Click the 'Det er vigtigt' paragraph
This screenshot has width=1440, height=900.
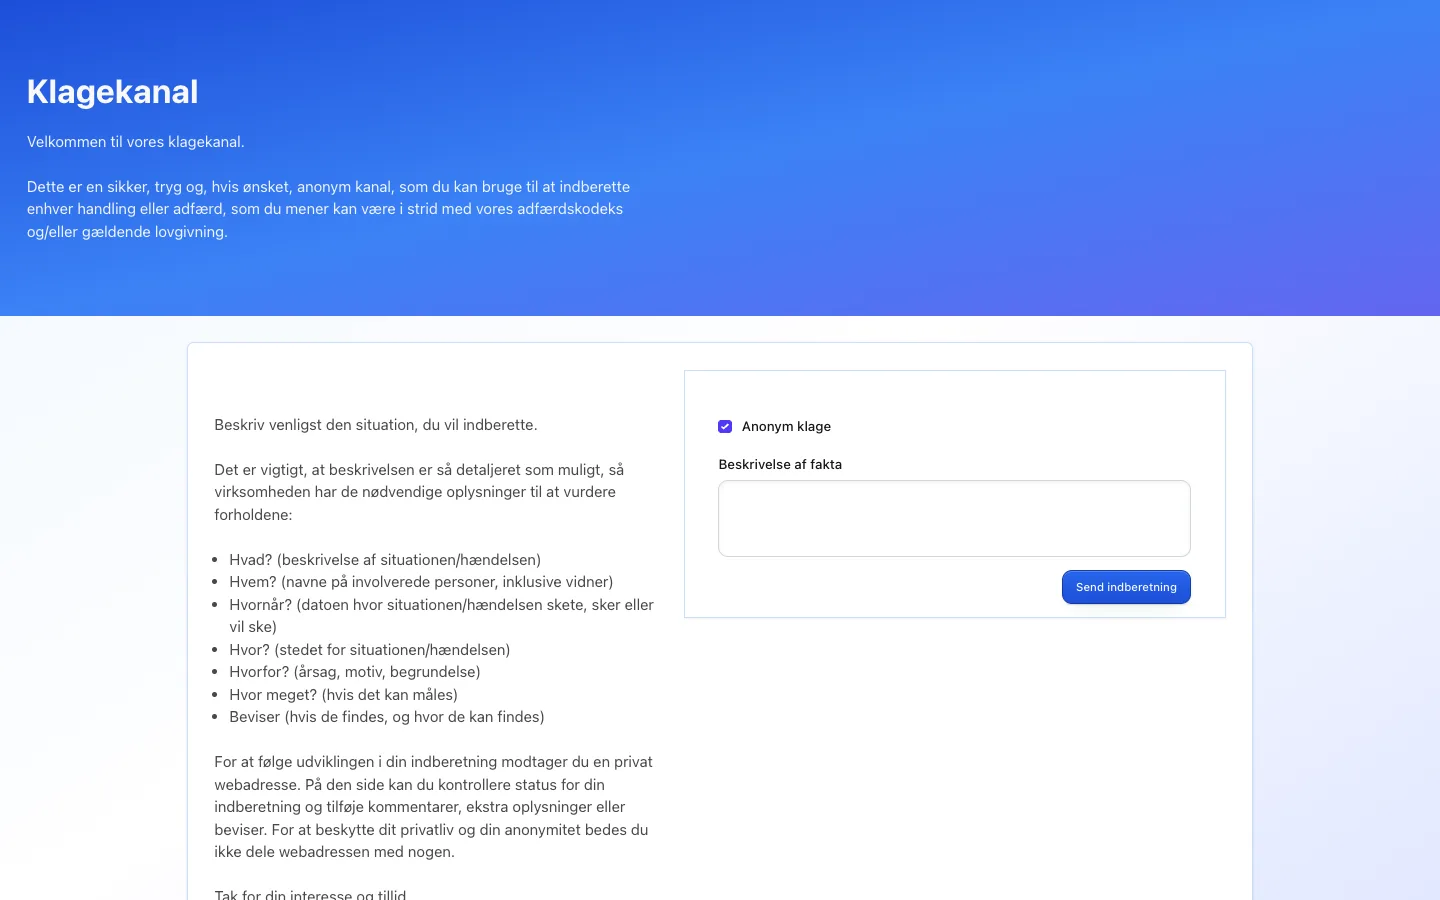[419, 492]
